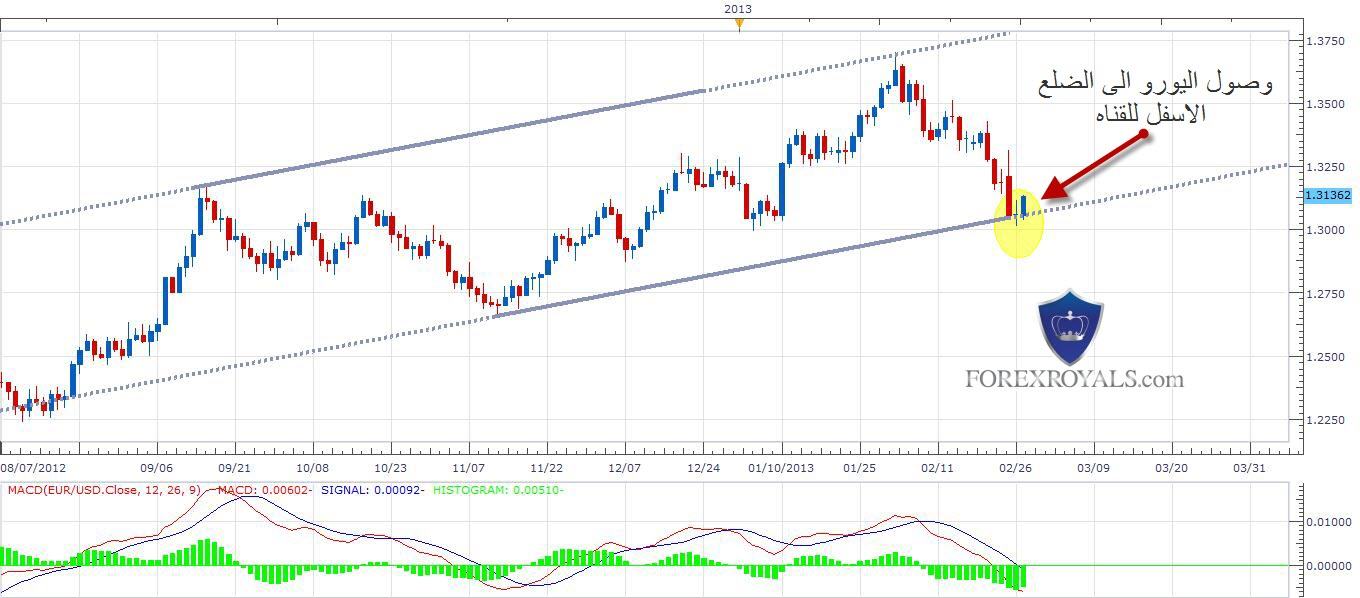Click the 09/21 date label

(234, 467)
